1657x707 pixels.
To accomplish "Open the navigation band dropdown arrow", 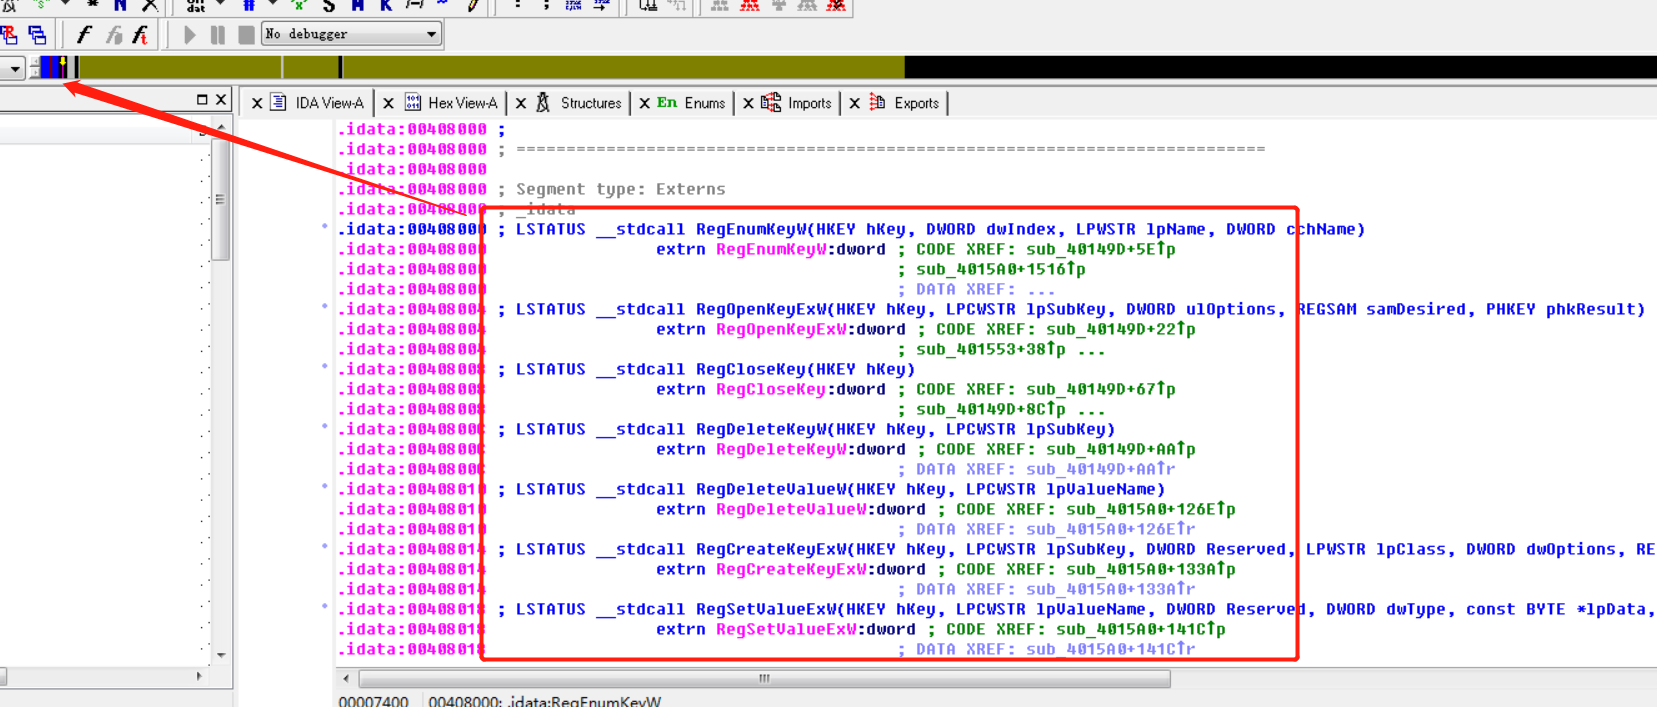I will 14,68.
